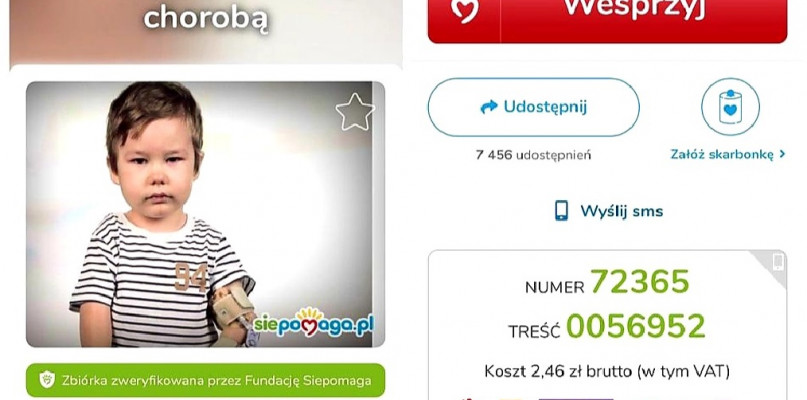Open the Wyślij sms link
Image resolution: width=807 pixels, height=400 pixels.
609,211
